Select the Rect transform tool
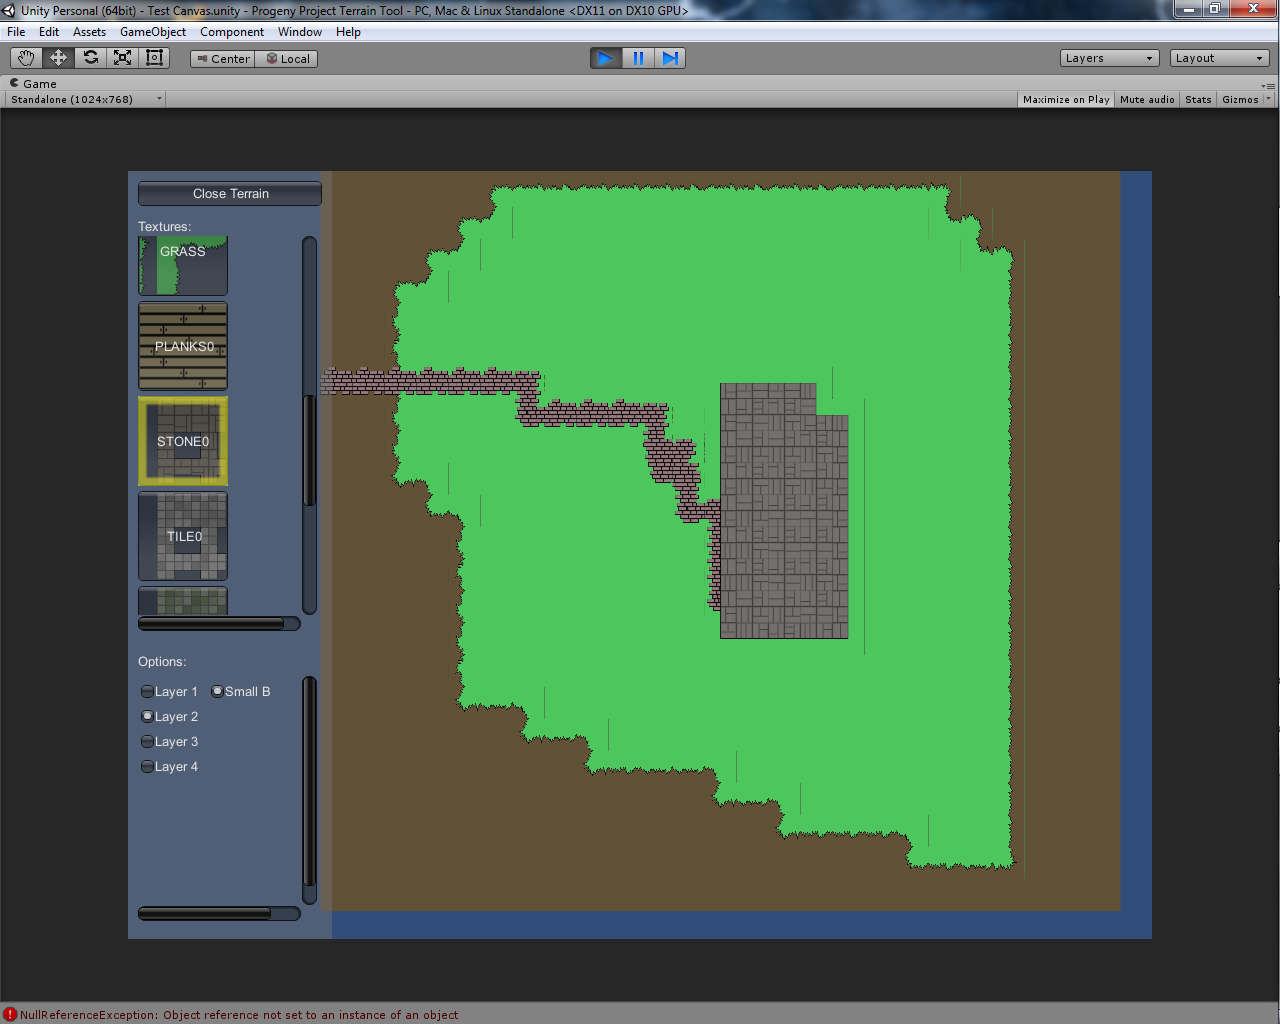This screenshot has height=1024, width=1280. [154, 58]
